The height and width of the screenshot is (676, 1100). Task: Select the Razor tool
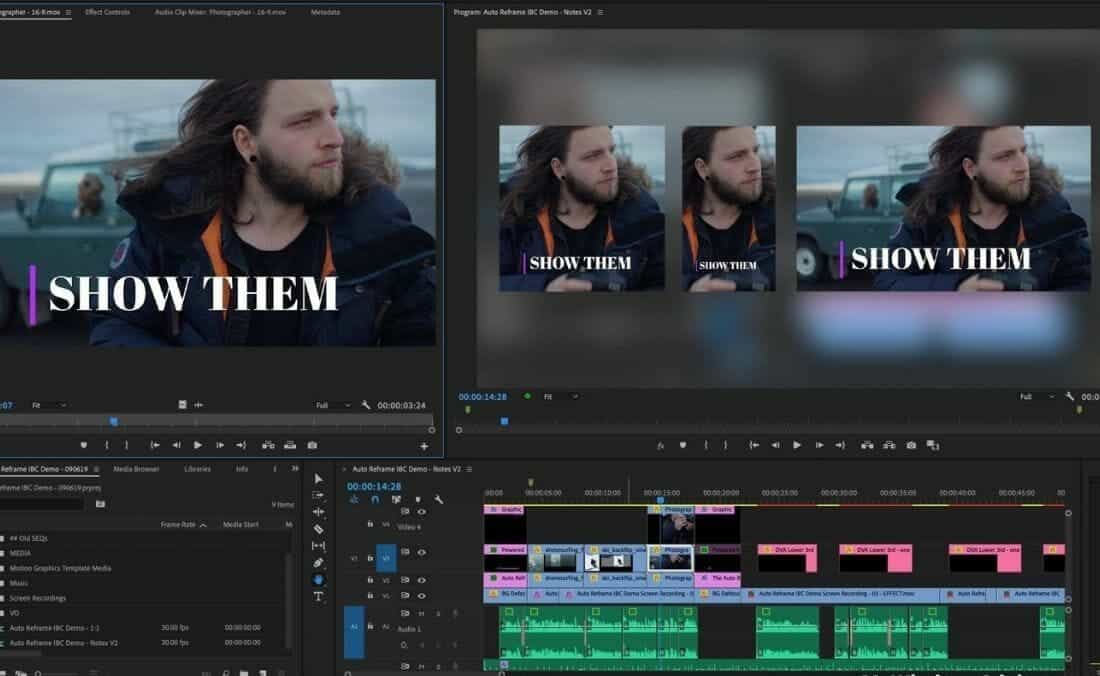coord(318,529)
